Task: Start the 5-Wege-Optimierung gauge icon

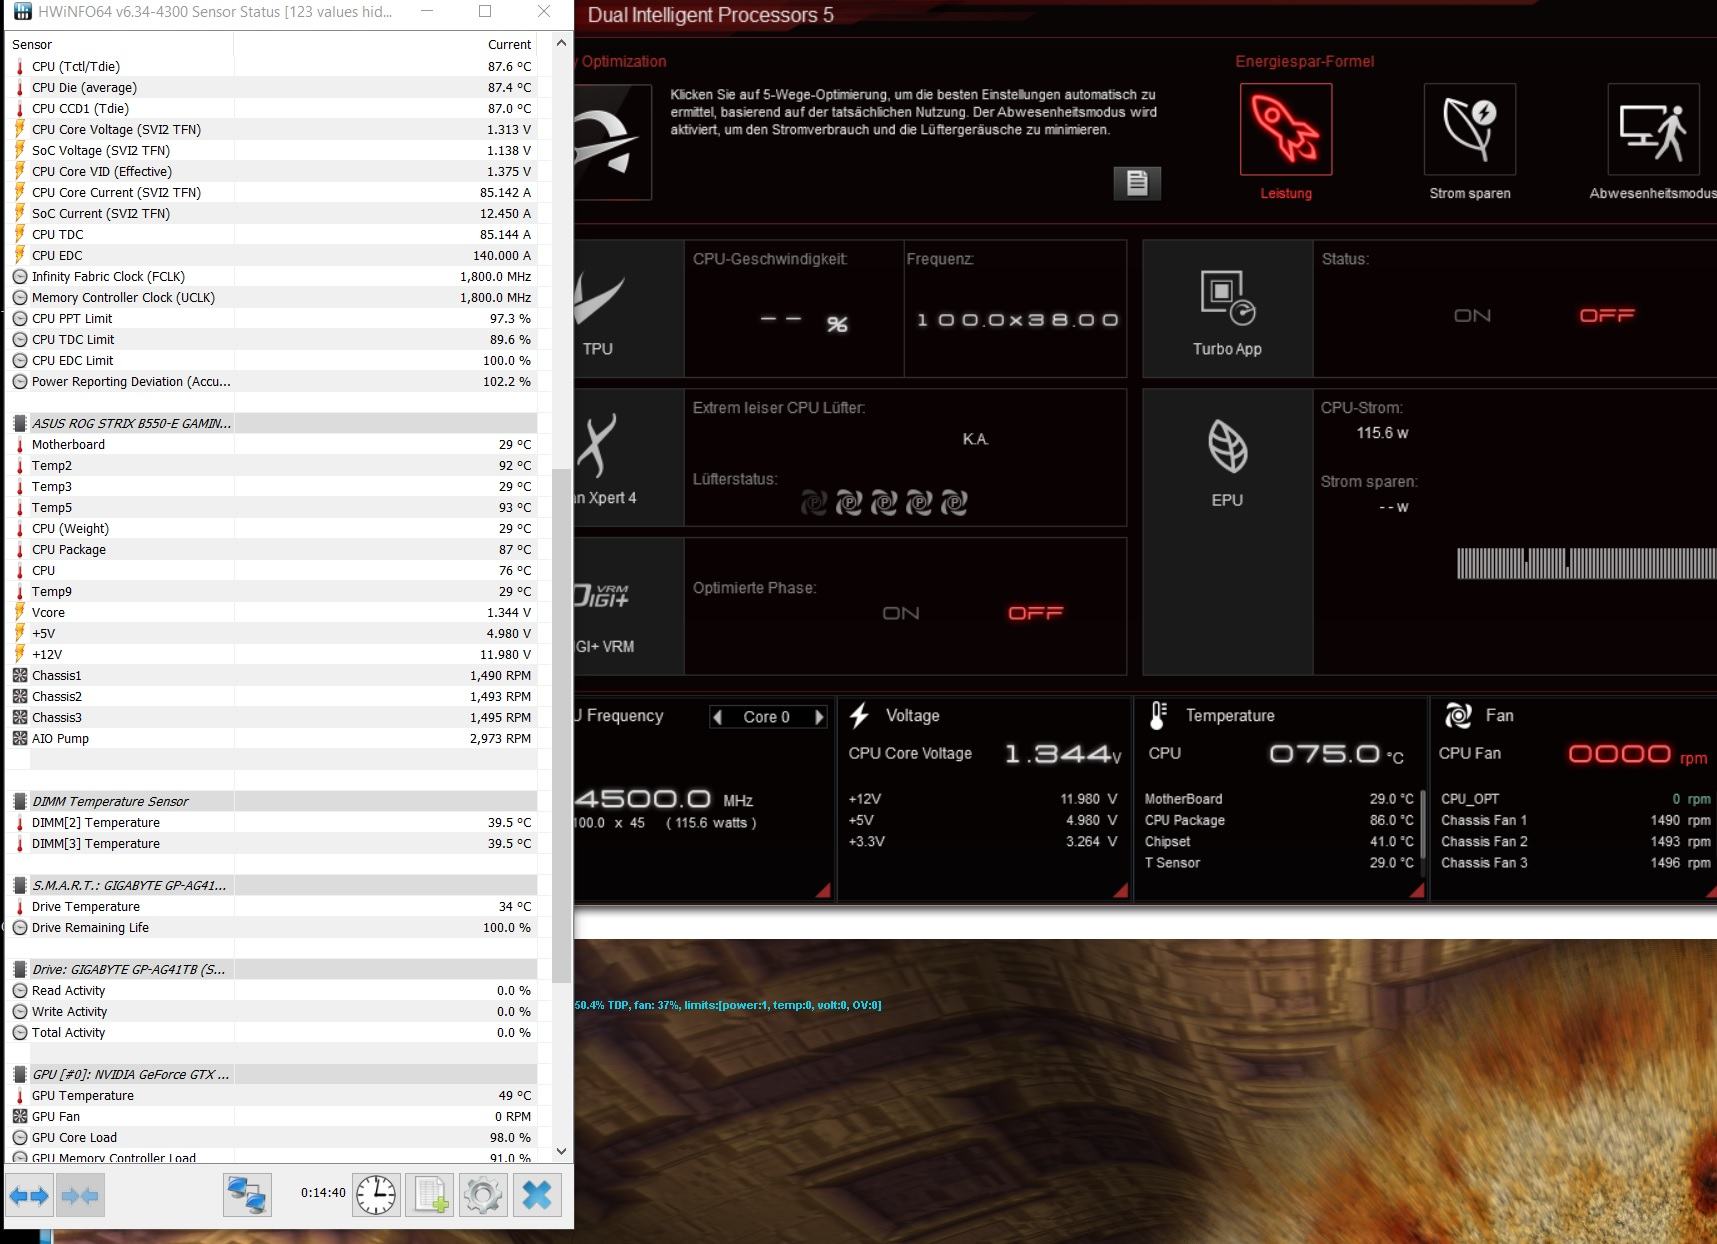Action: (612, 142)
